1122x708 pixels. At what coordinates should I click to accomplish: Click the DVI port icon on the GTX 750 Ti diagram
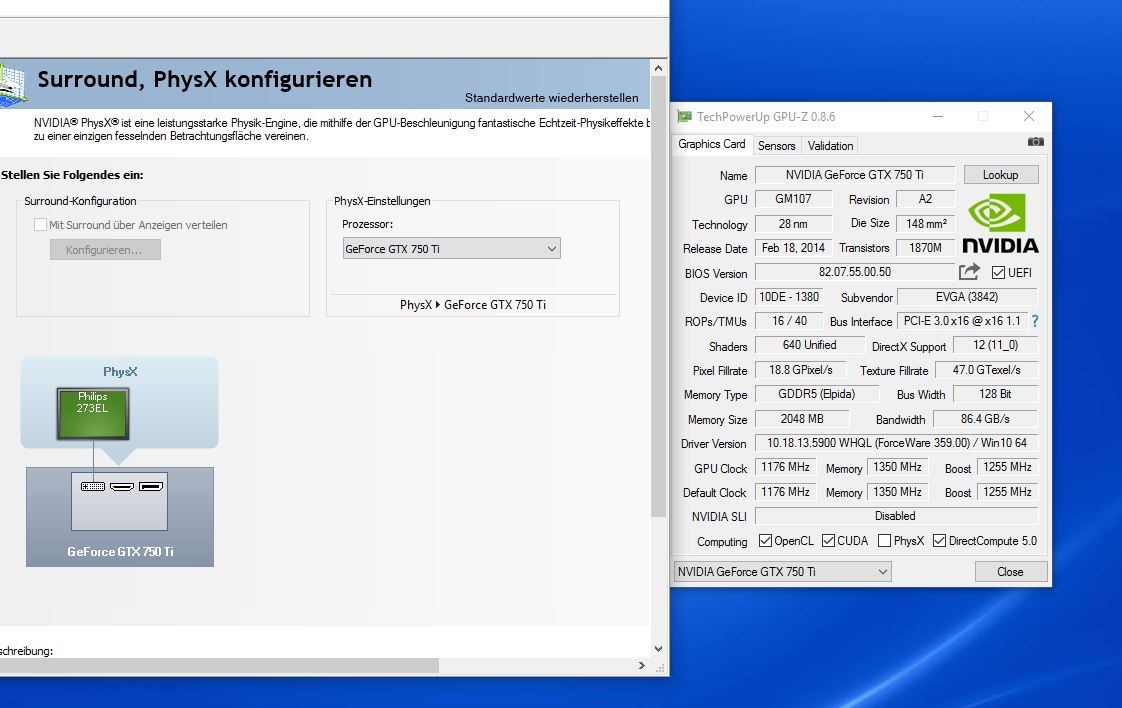pos(93,487)
